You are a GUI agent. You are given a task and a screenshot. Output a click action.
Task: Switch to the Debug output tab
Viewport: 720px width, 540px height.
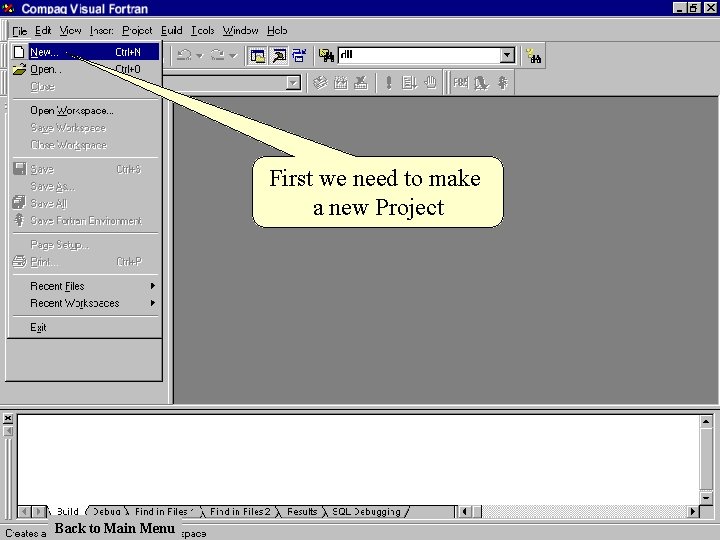[x=107, y=512]
